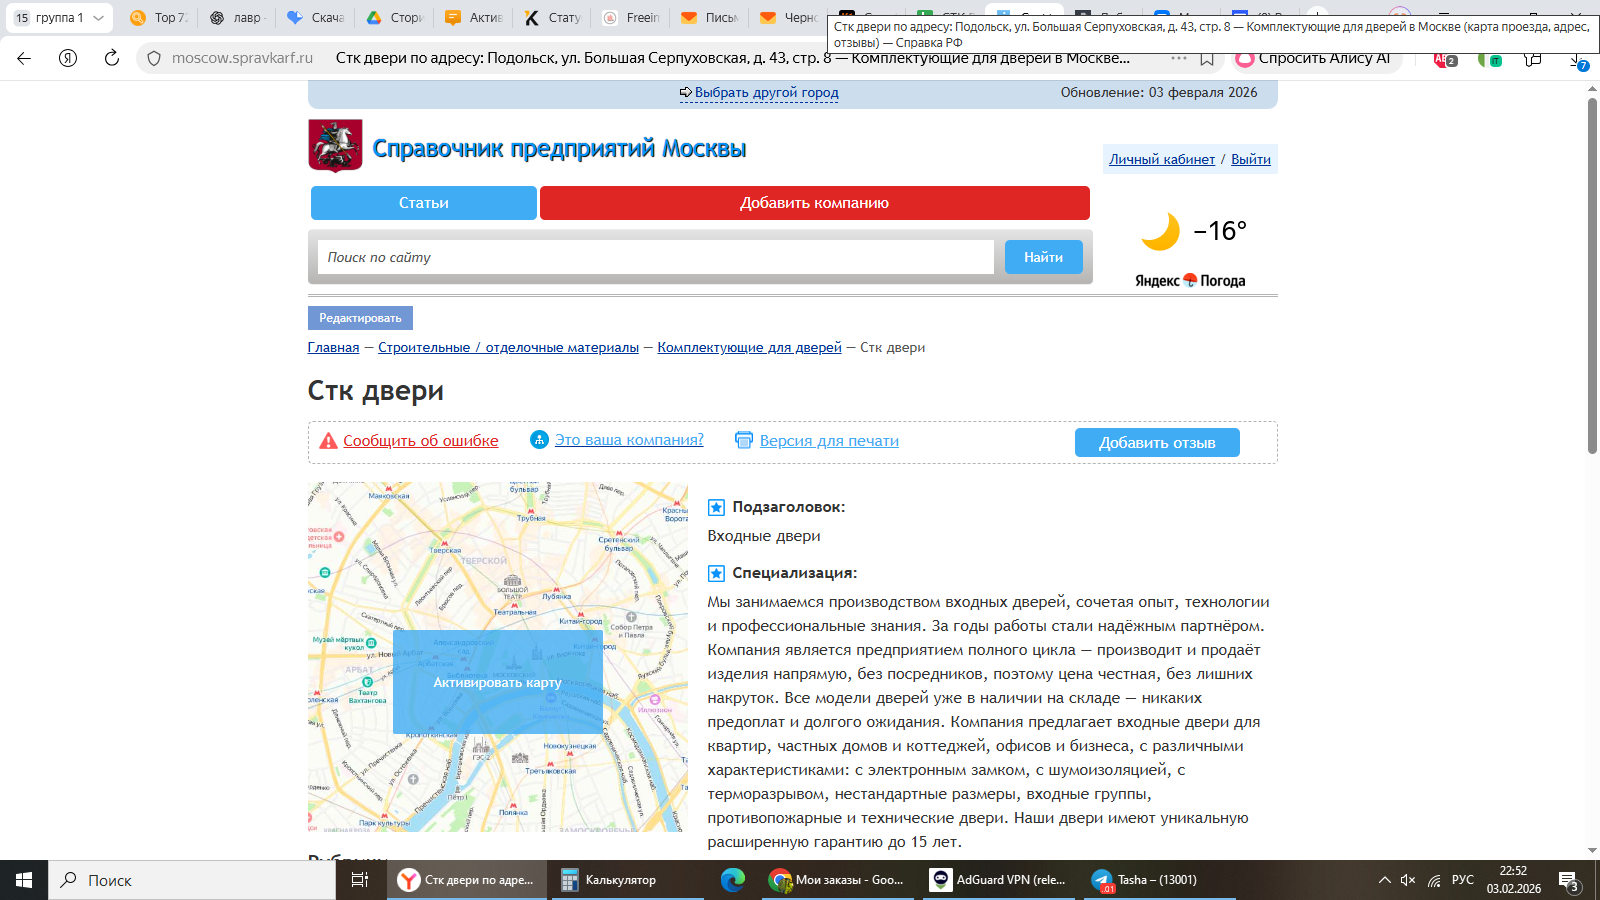1600x900 pixels.
Task: Open 'Версия для печати' link
Action: 829,441
